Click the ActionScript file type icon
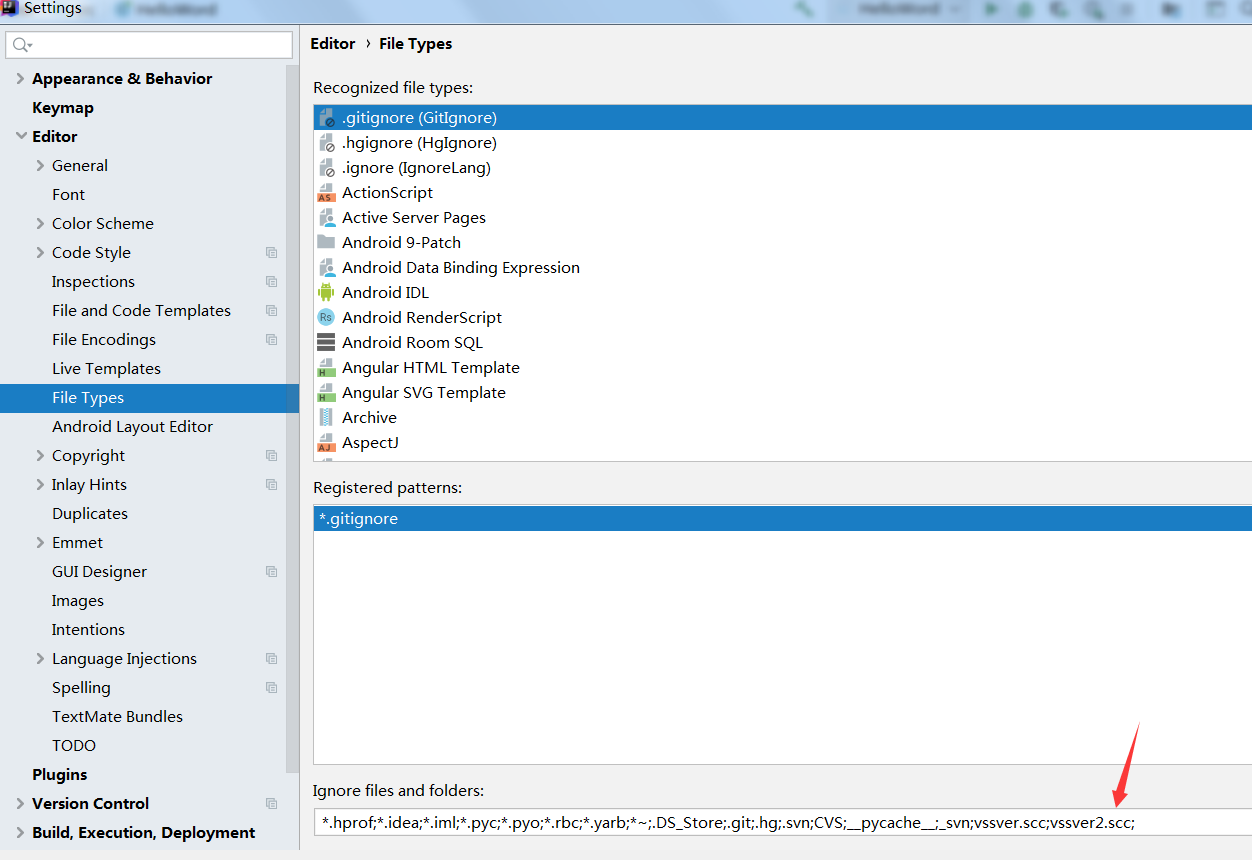The height and width of the screenshot is (860, 1252). [x=326, y=193]
